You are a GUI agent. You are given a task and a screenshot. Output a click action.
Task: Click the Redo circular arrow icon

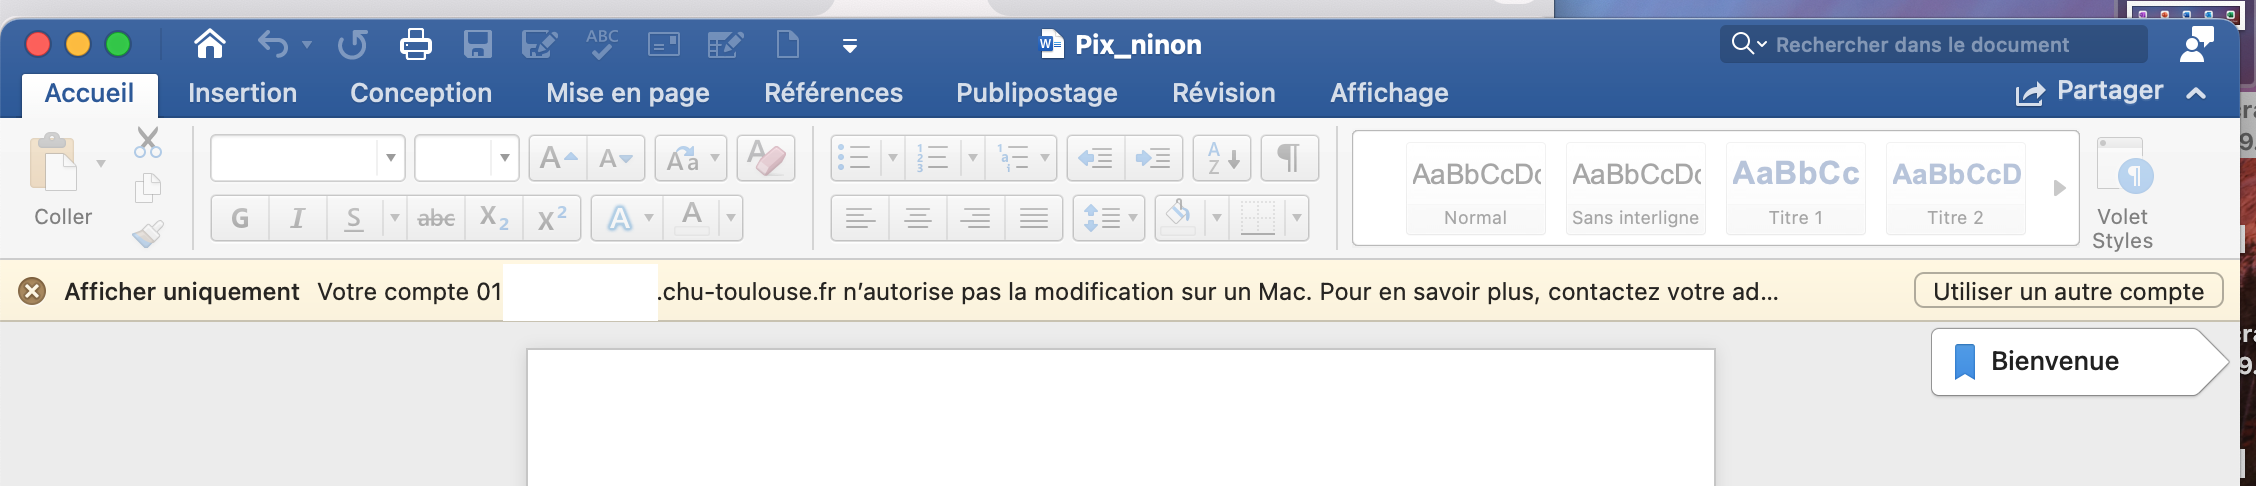352,45
